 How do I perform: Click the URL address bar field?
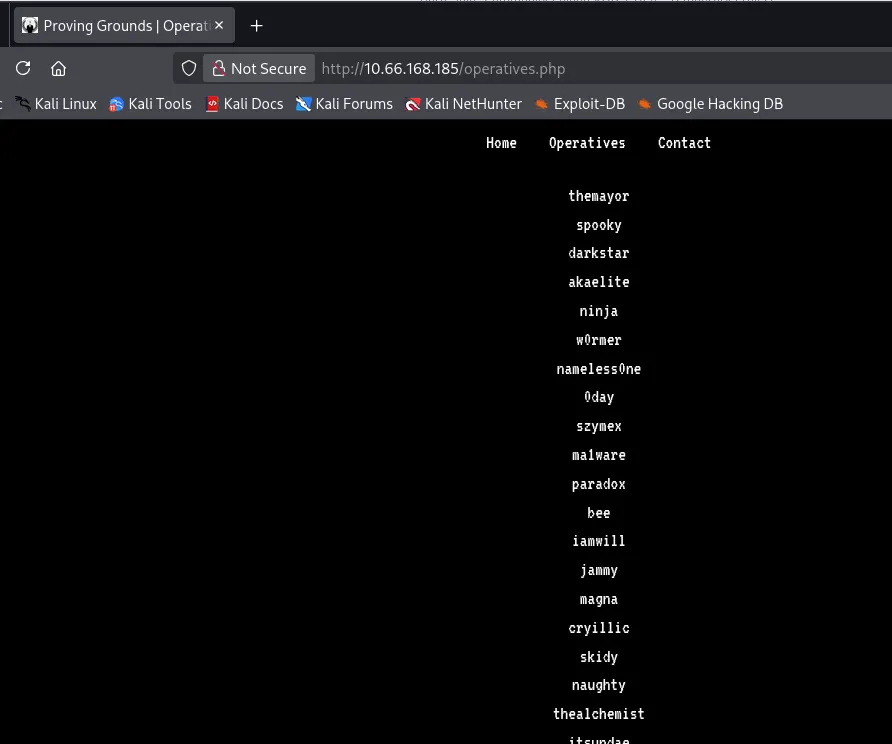pyautogui.click(x=600, y=68)
